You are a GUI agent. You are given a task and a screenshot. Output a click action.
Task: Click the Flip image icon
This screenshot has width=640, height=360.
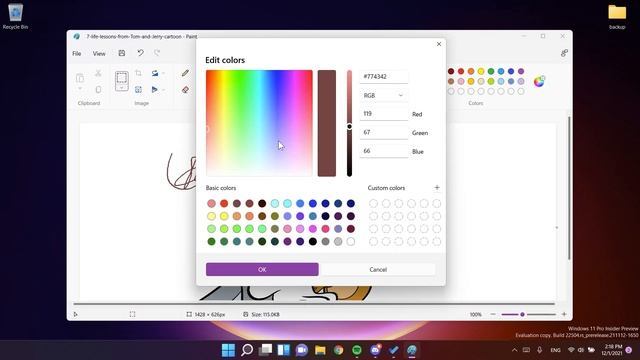[155, 89]
